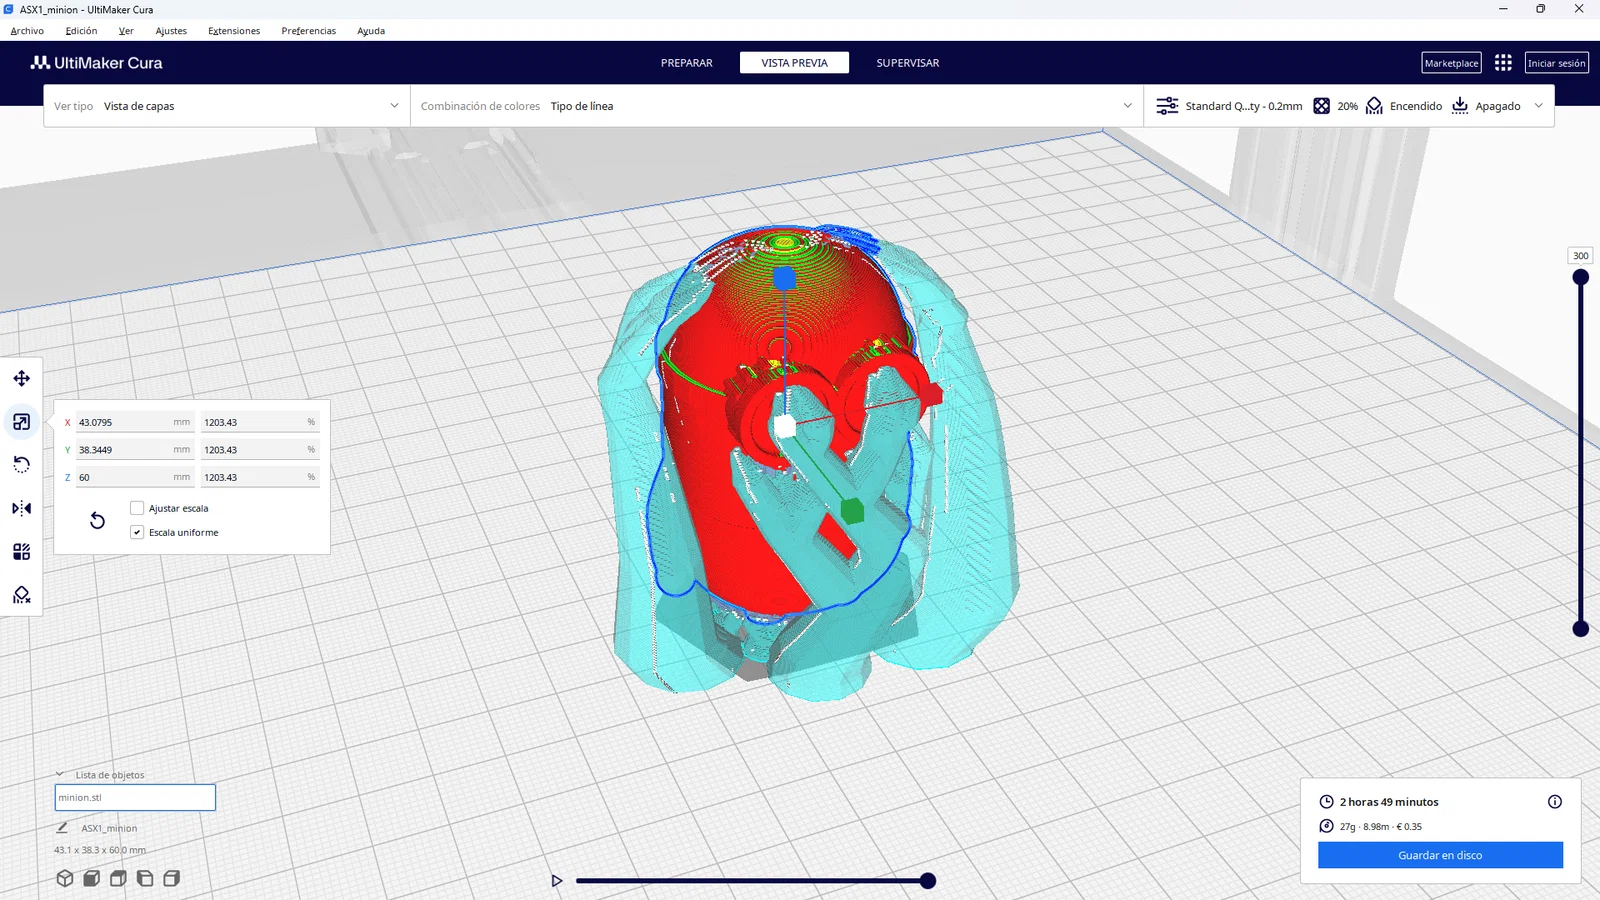Open the Ver menu
Image resolution: width=1600 pixels, height=900 pixels.
(126, 30)
